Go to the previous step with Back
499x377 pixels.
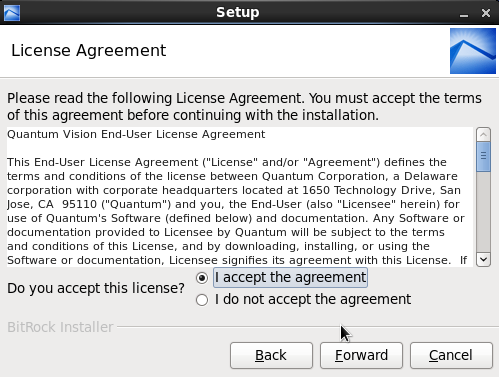point(271,355)
